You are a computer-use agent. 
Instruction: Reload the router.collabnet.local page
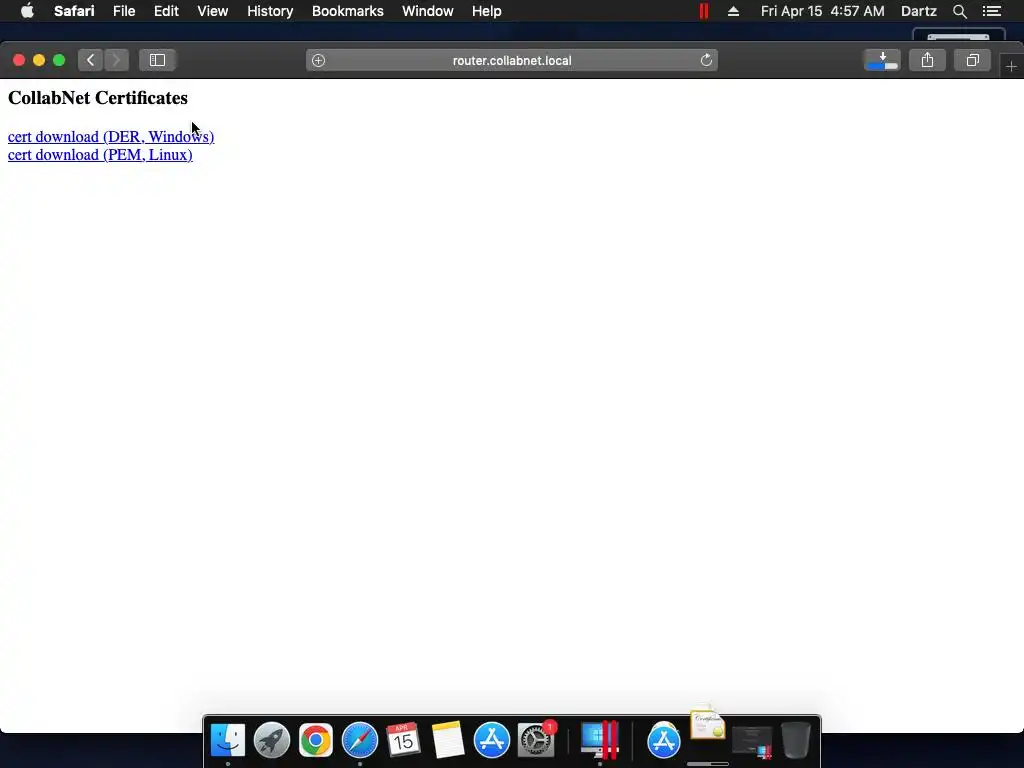point(706,60)
